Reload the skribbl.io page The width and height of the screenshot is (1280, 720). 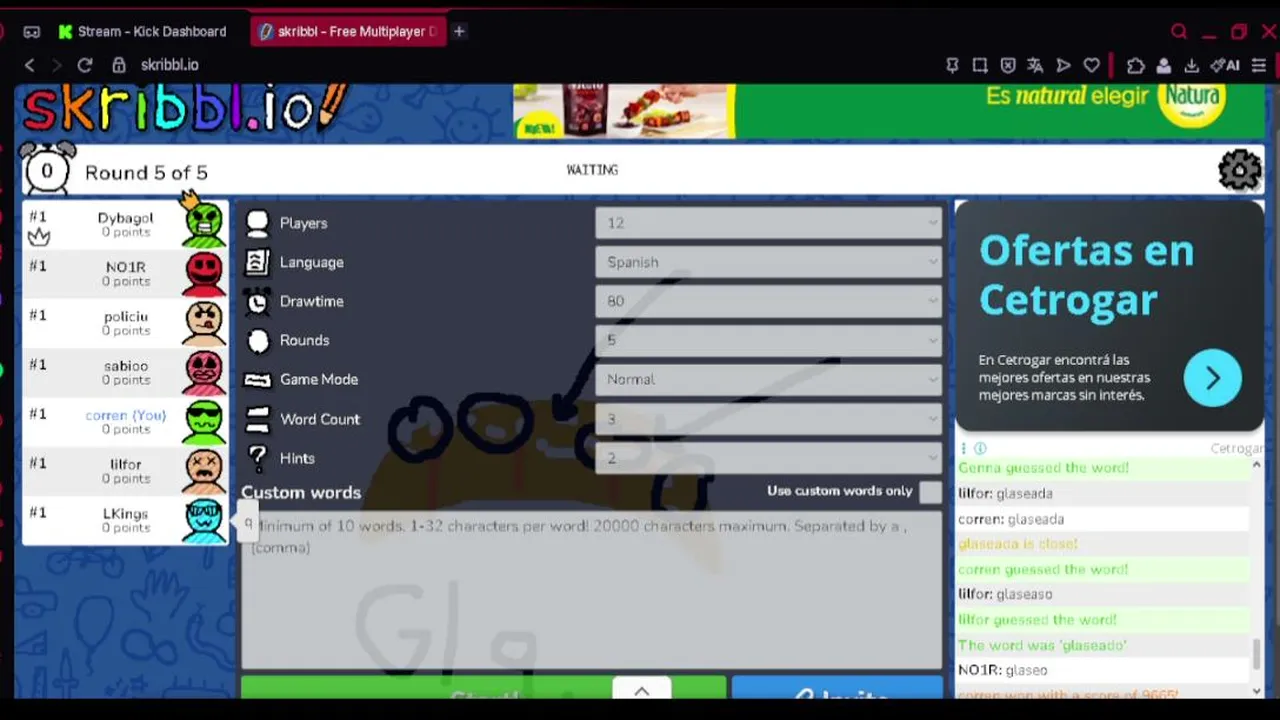pyautogui.click(x=85, y=65)
